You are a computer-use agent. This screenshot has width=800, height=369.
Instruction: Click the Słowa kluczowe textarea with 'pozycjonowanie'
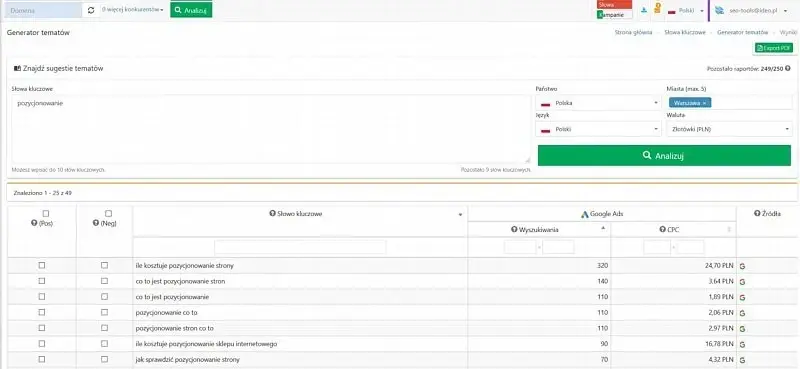click(271, 129)
